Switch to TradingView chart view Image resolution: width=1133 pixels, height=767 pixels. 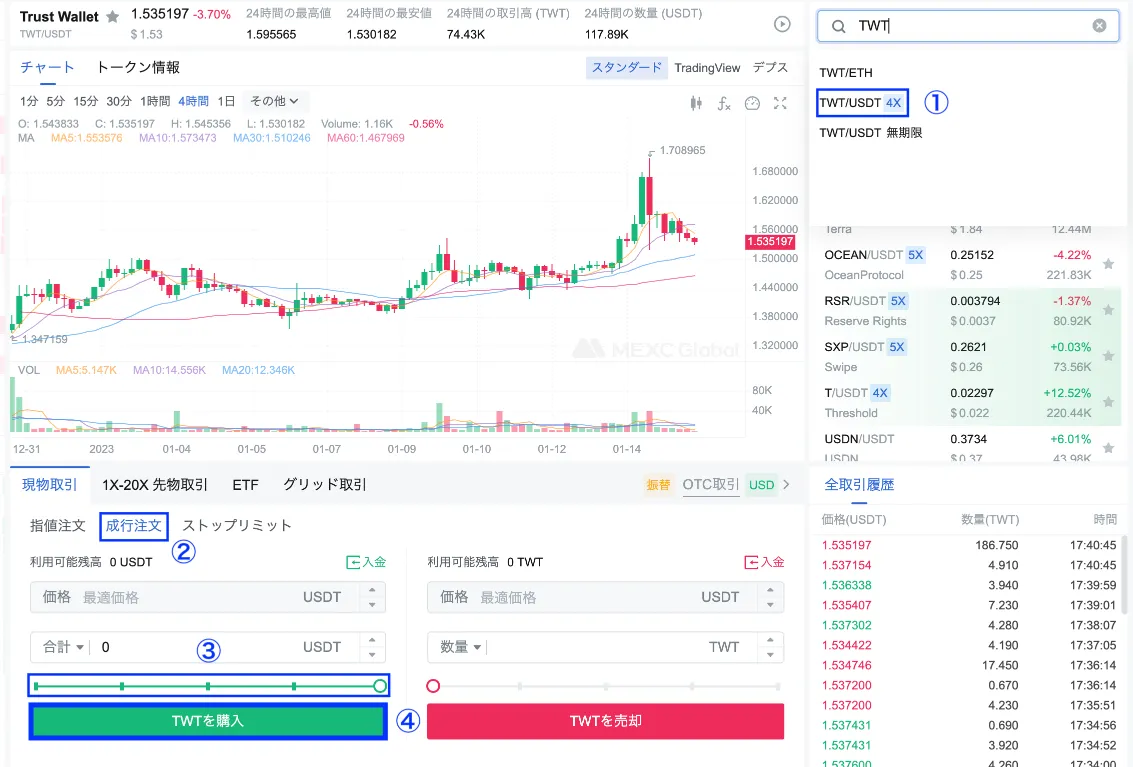point(707,68)
